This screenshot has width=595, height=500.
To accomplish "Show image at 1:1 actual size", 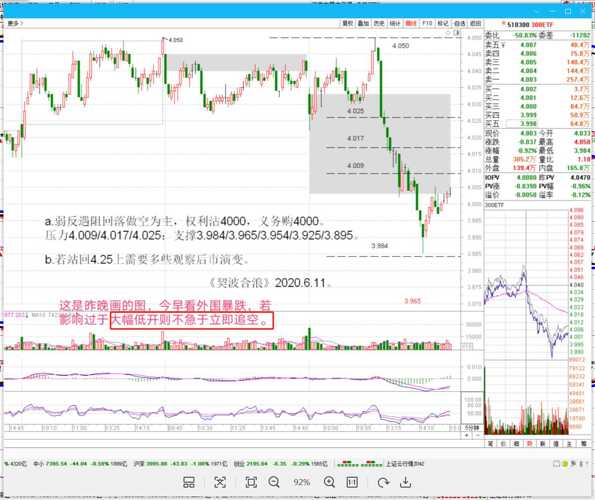I will [352, 482].
